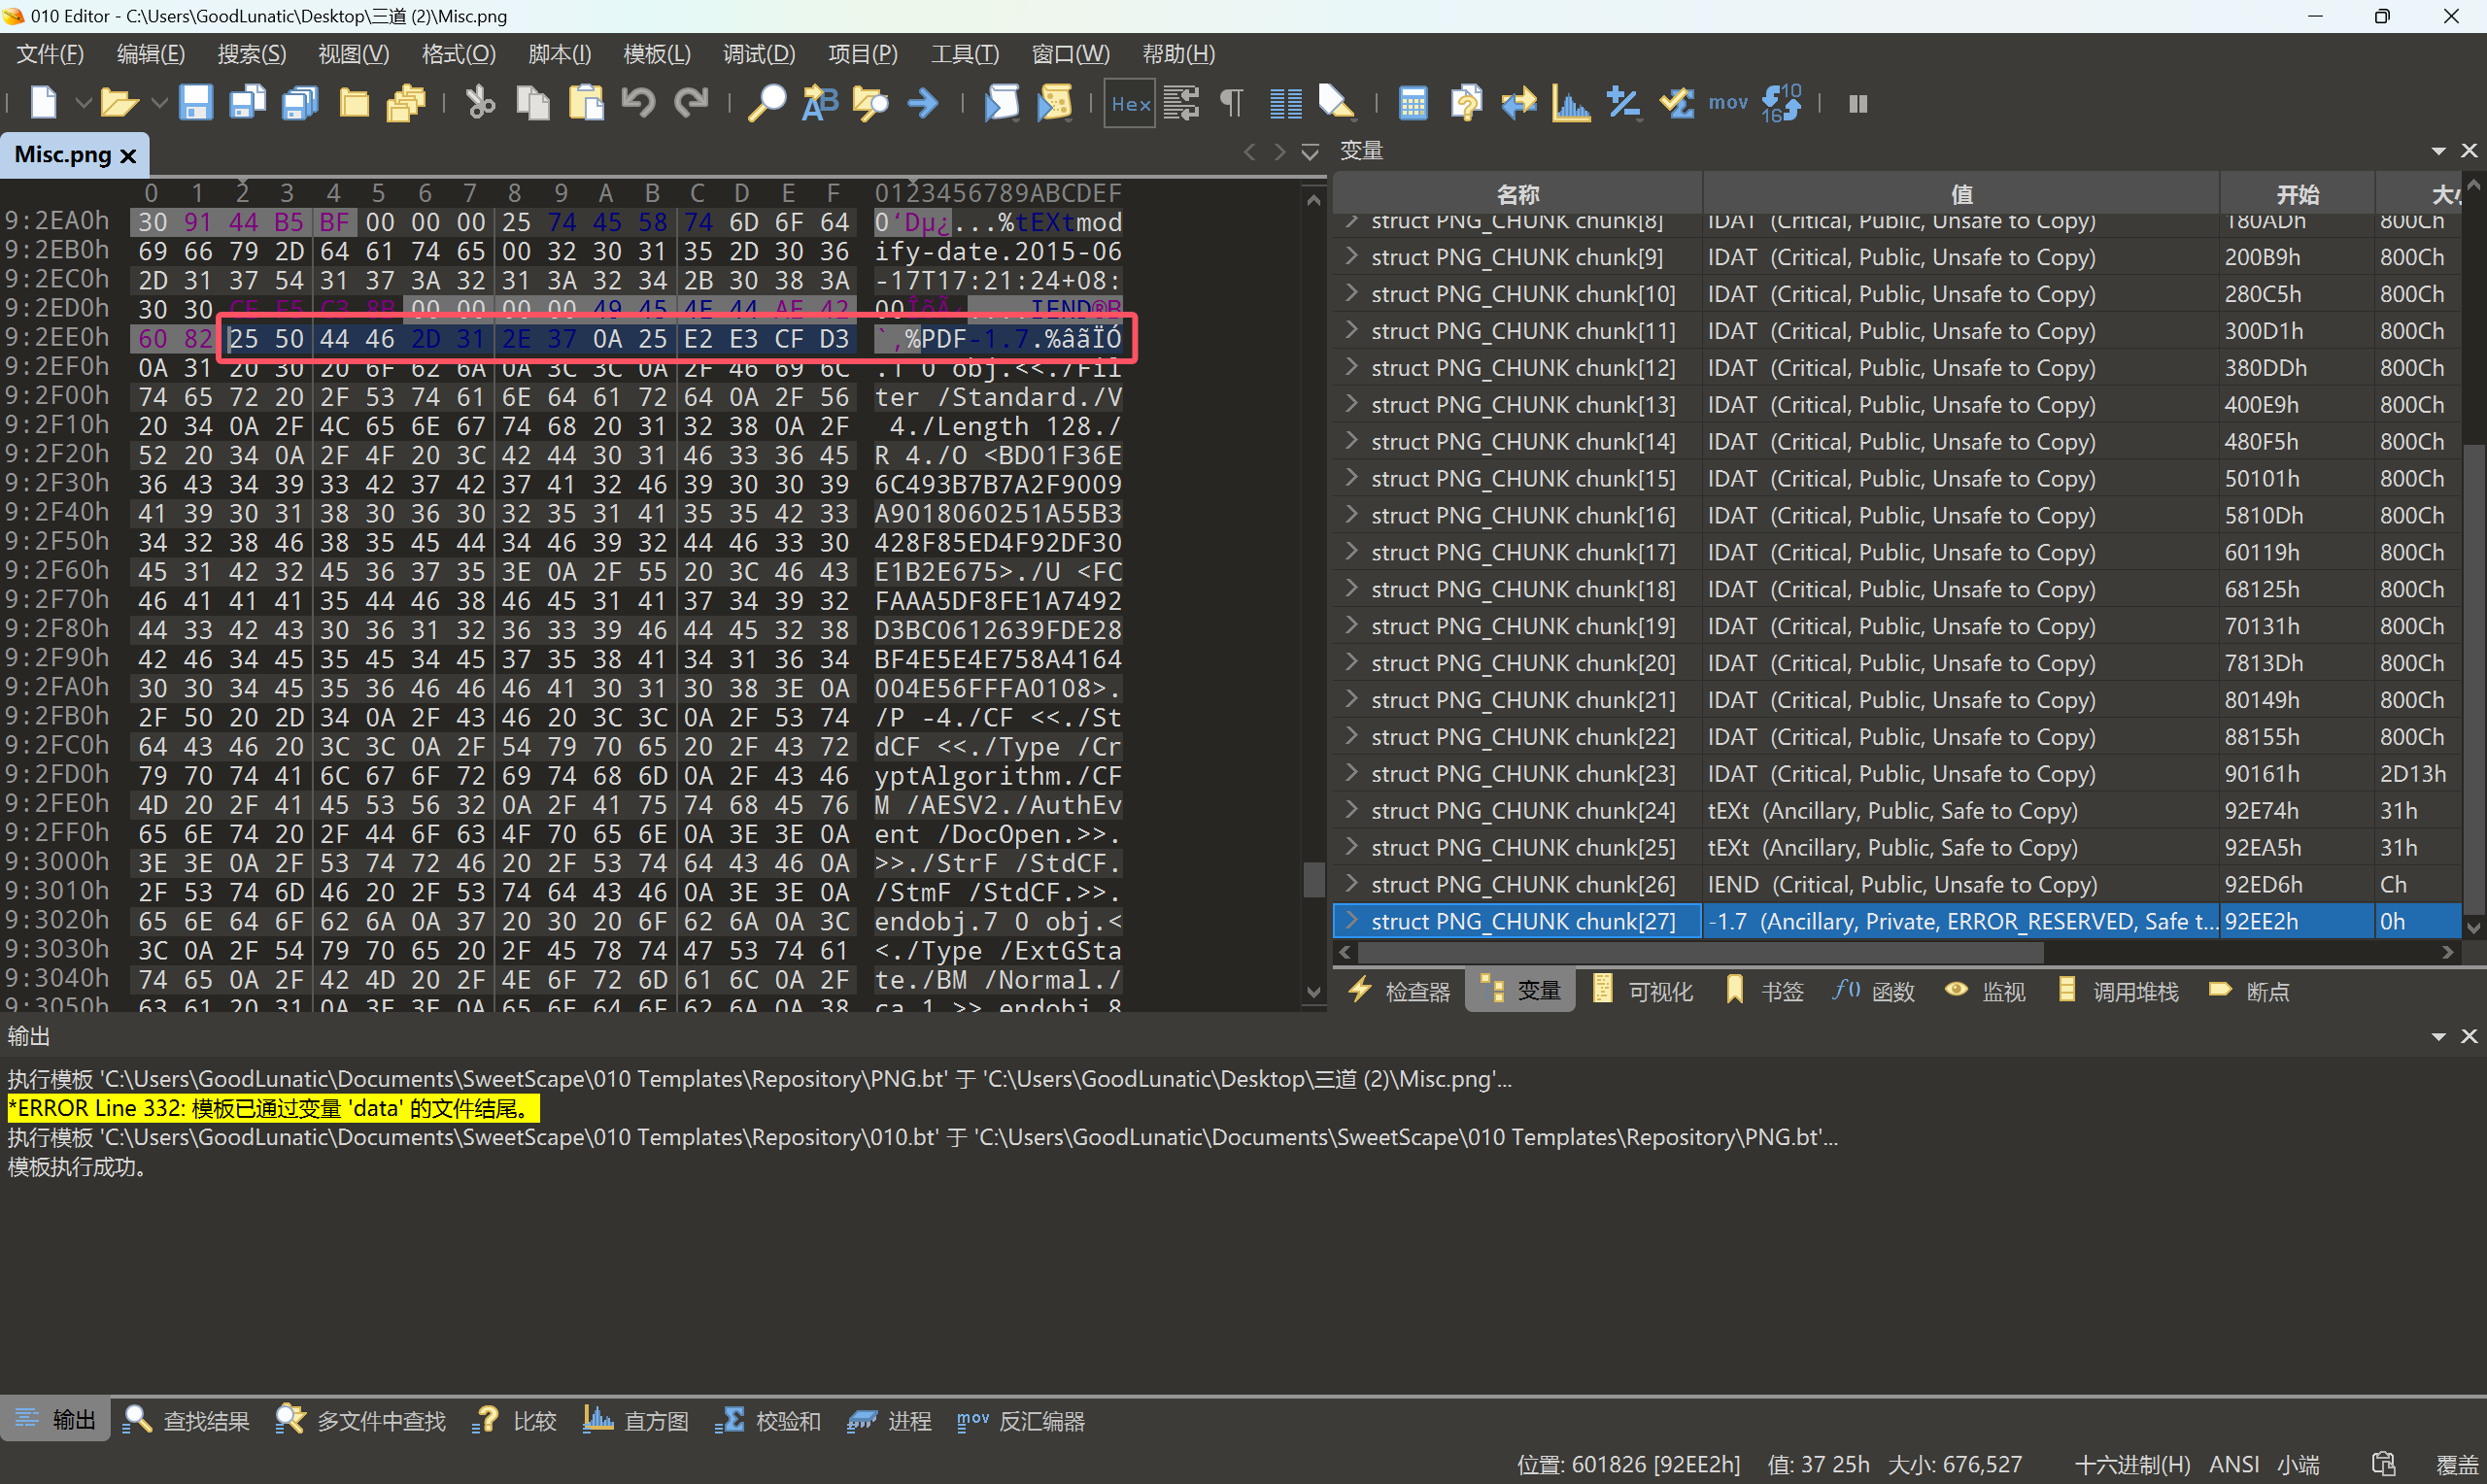
Task: Open the Find magnifier tool
Action: click(x=767, y=103)
